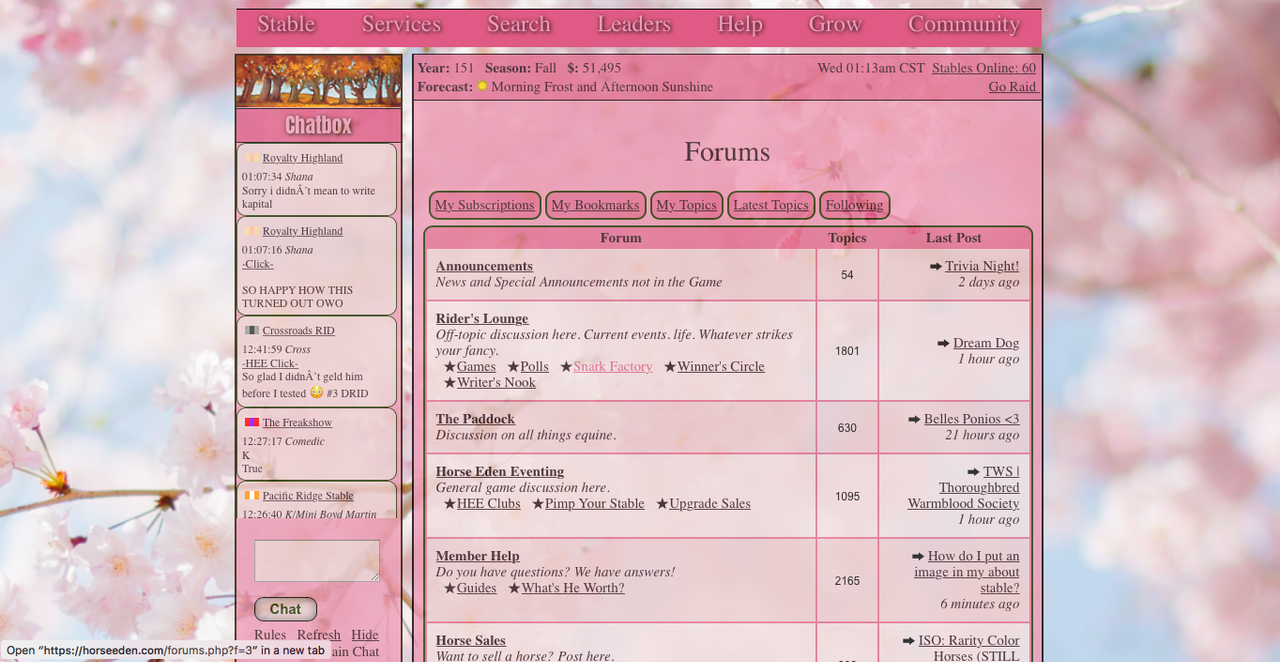Open the Polls subforum
Image resolution: width=1280 pixels, height=662 pixels.
pos(534,367)
